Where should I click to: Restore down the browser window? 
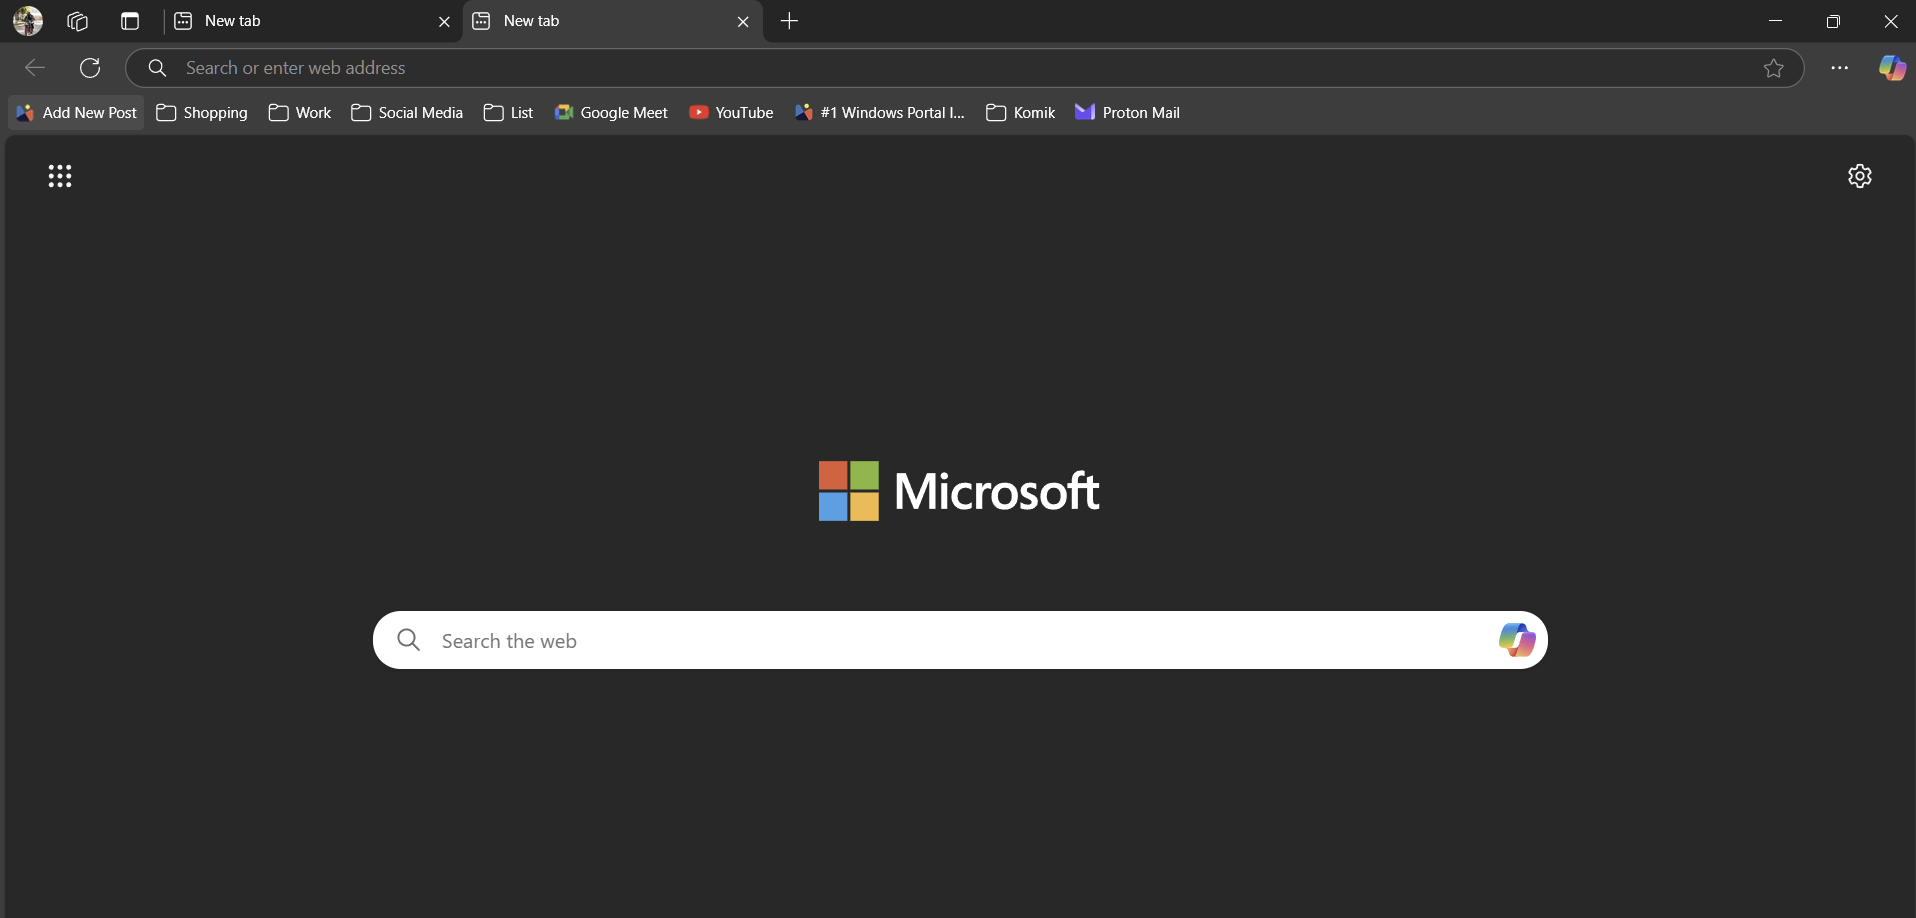pos(1833,21)
